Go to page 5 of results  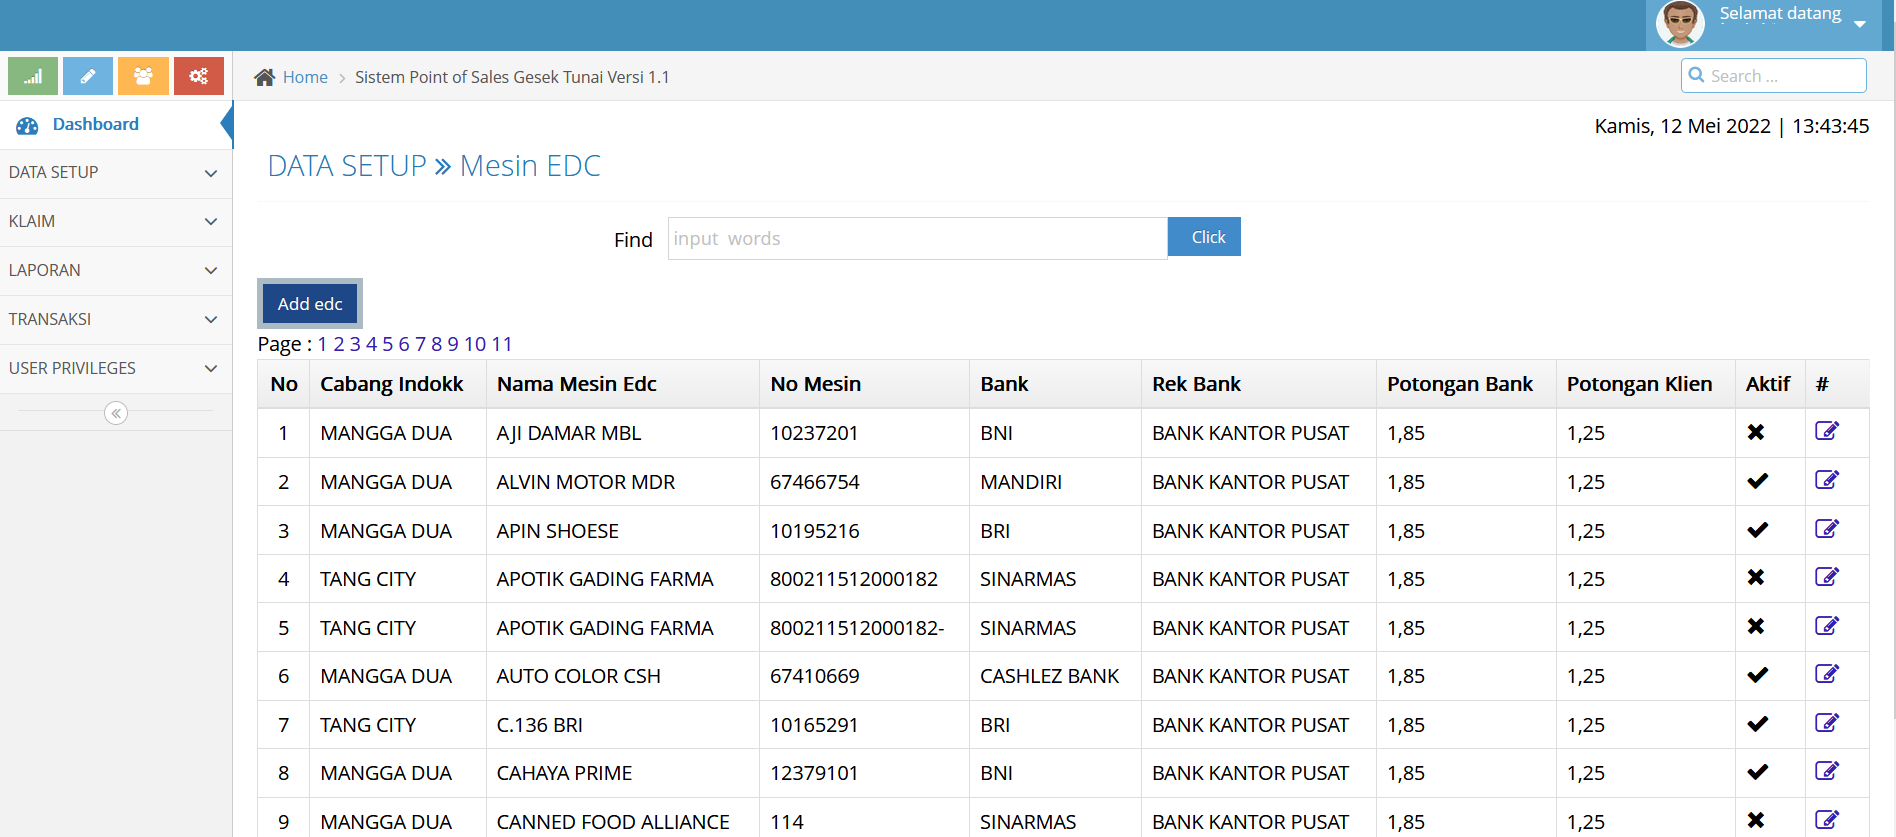[x=388, y=344]
